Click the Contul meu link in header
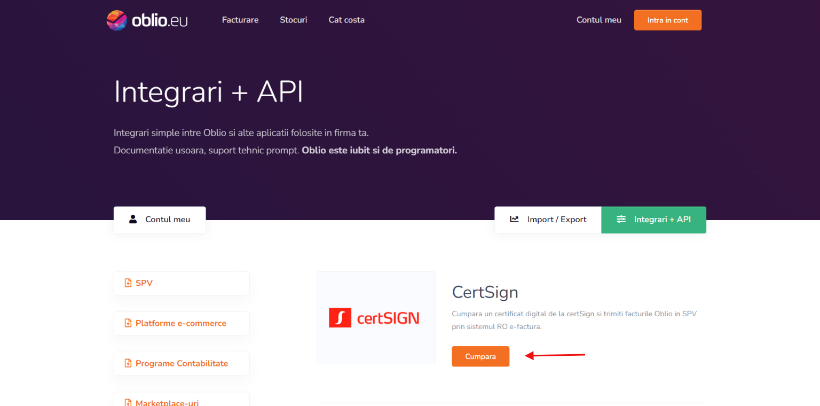The image size is (820, 406). point(599,20)
